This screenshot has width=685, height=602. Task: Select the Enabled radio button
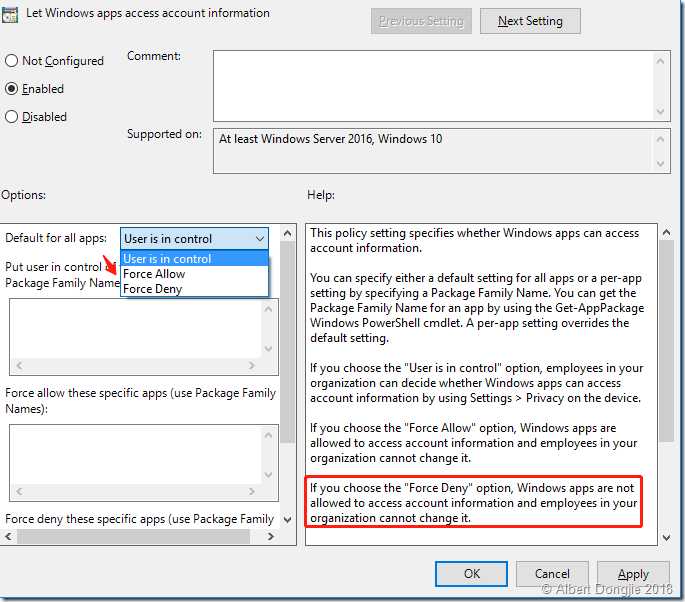11,89
